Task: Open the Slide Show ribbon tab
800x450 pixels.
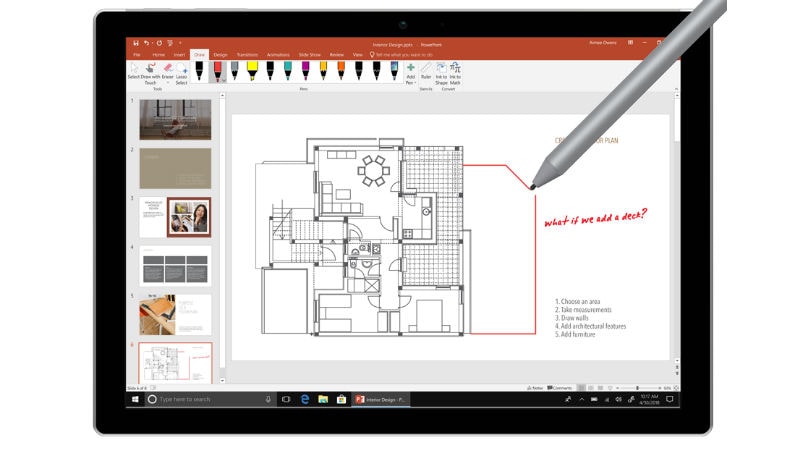Action: click(309, 54)
